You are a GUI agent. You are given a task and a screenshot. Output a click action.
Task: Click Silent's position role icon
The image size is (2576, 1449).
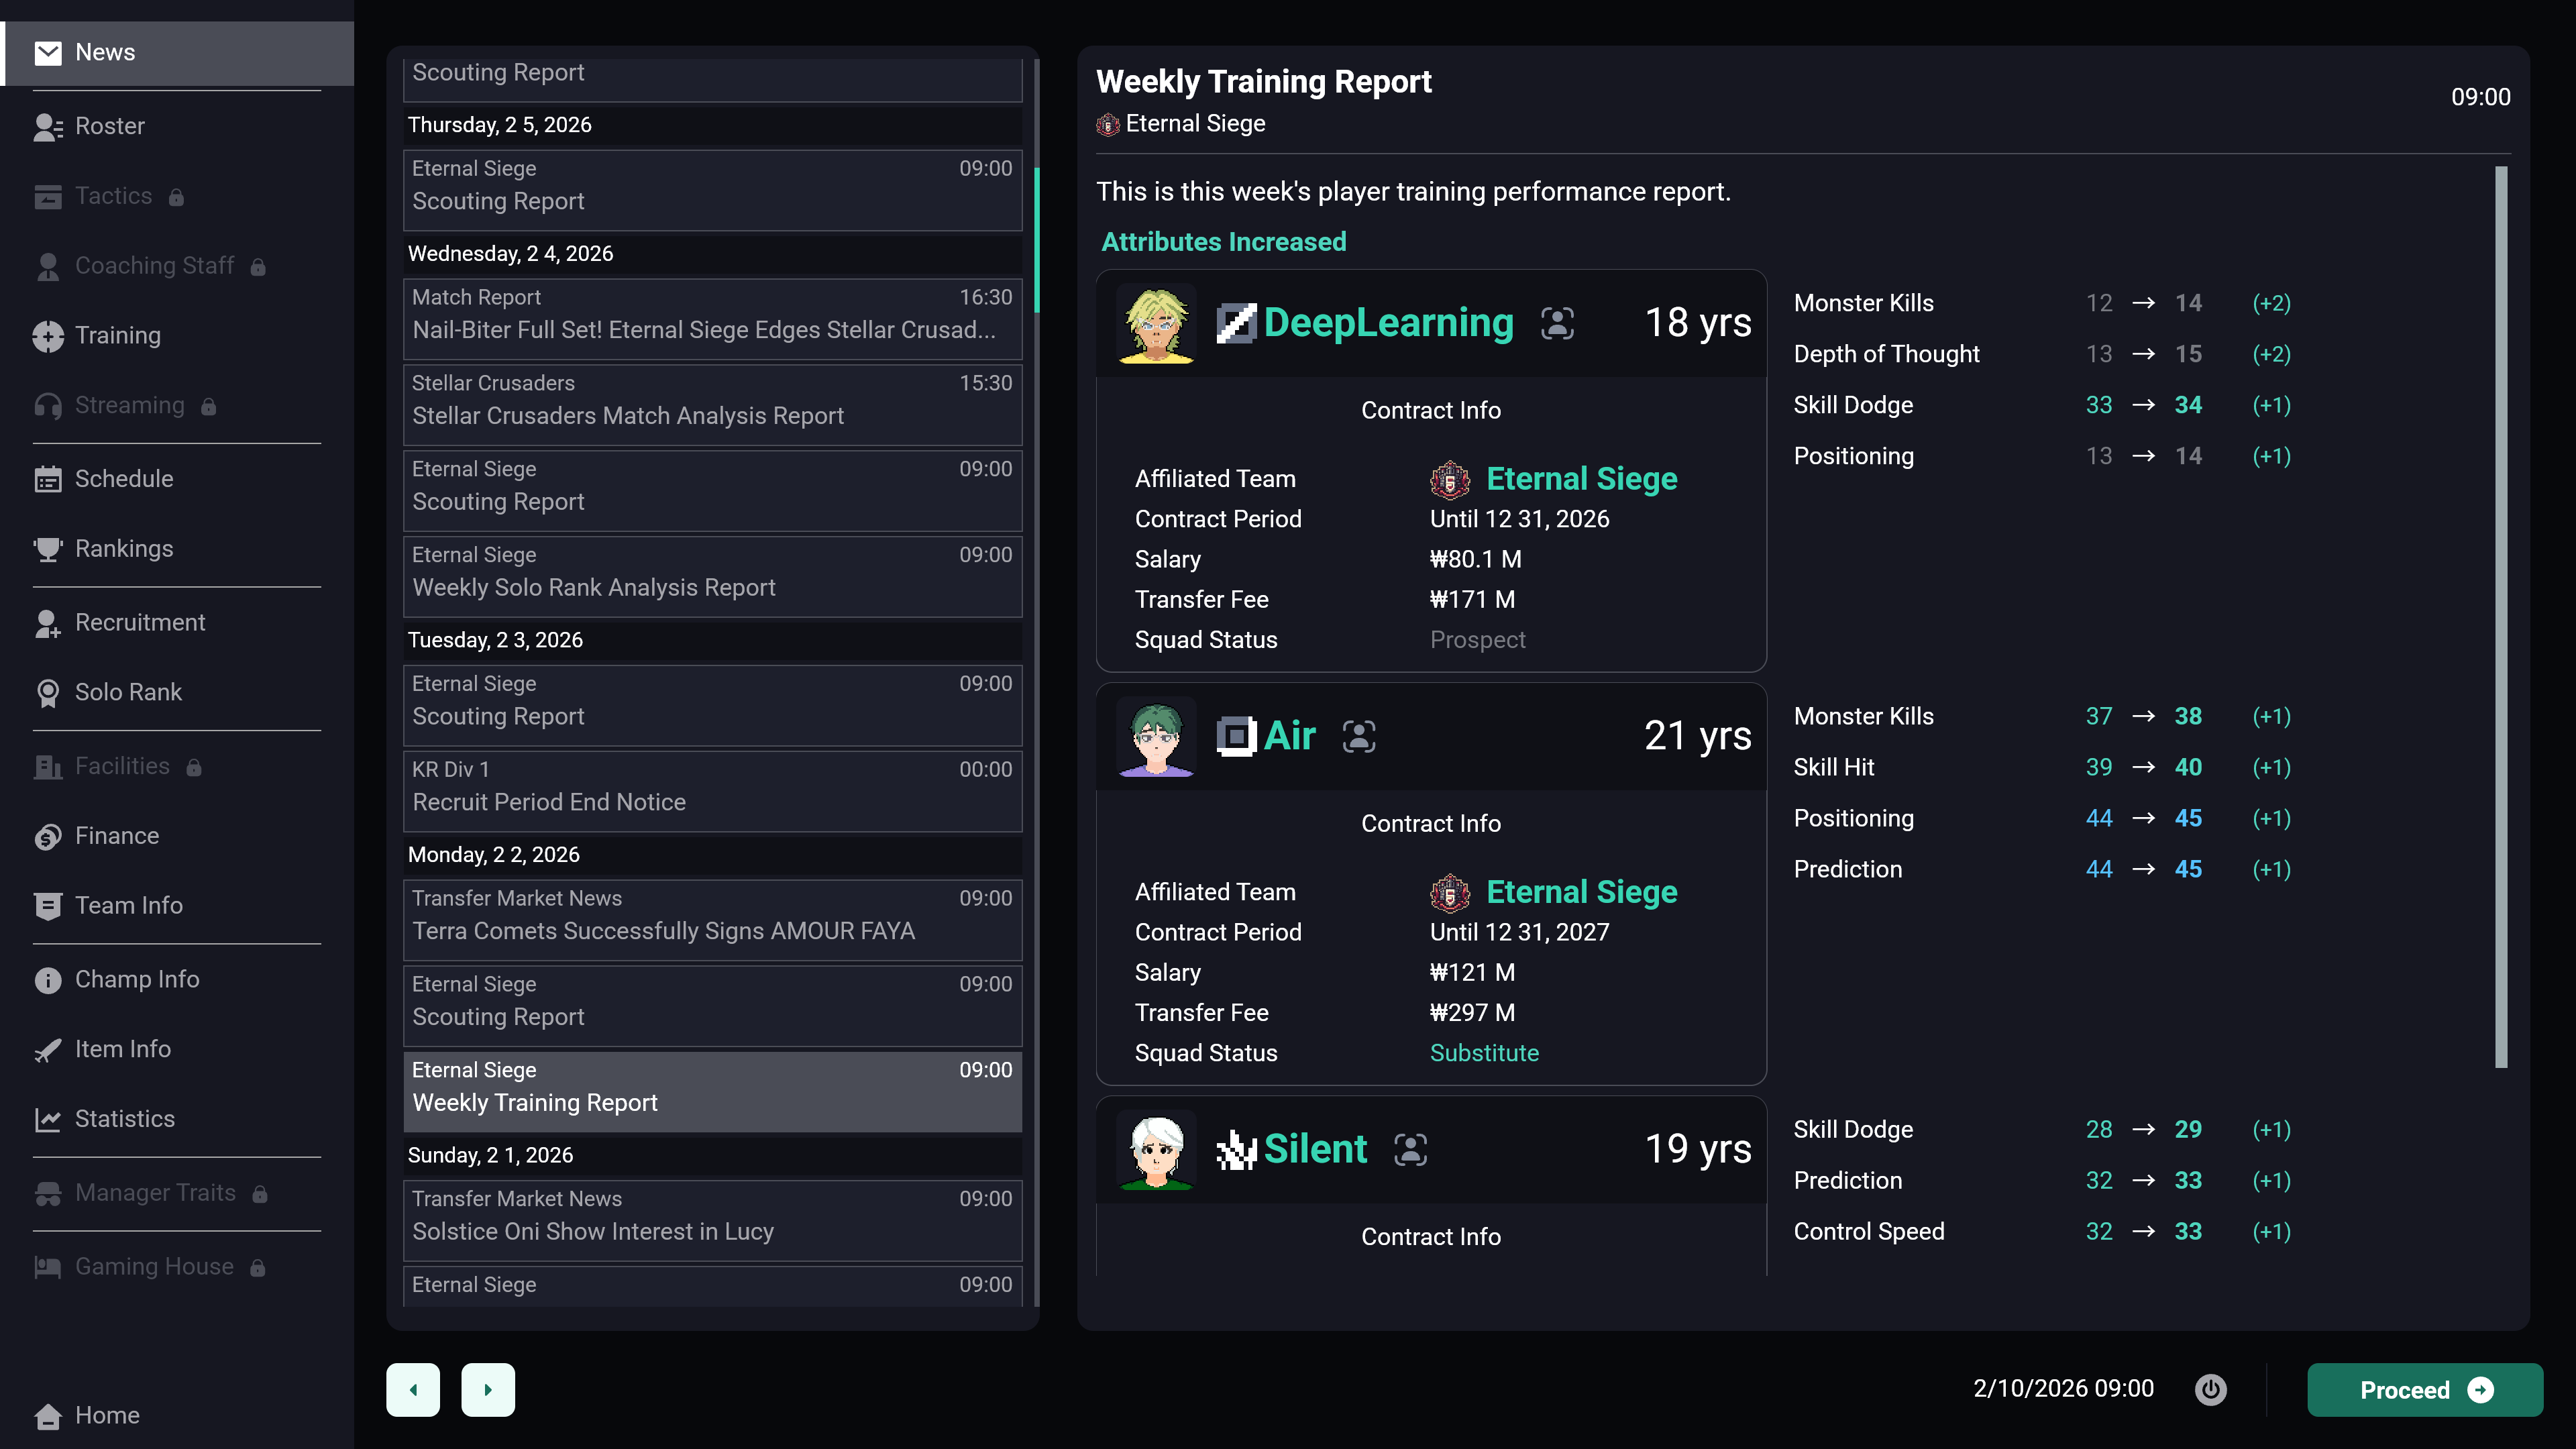(1236, 1149)
